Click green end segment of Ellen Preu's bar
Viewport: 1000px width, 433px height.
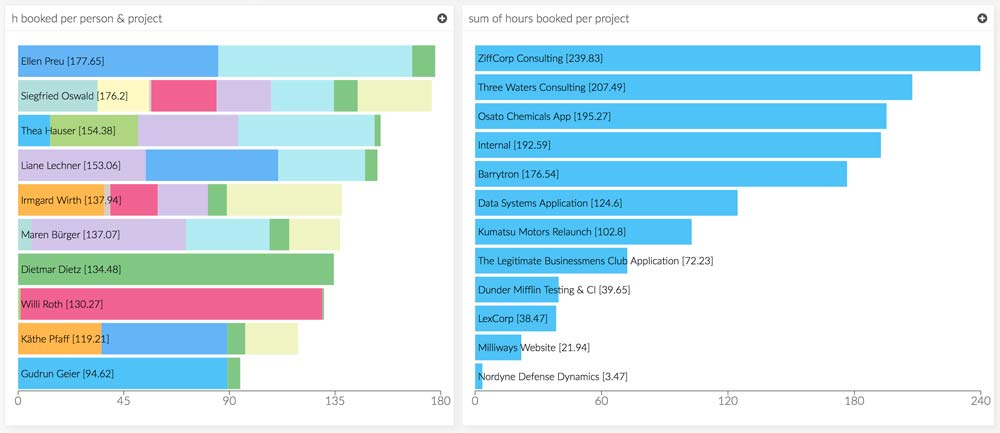click(423, 61)
